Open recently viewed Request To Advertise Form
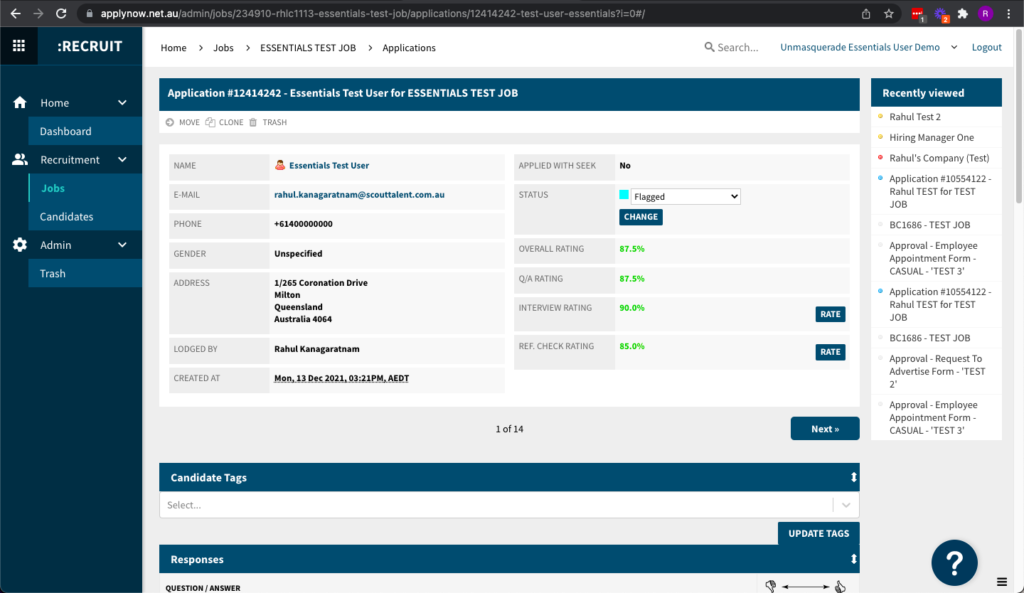The image size is (1024, 593). (937, 371)
